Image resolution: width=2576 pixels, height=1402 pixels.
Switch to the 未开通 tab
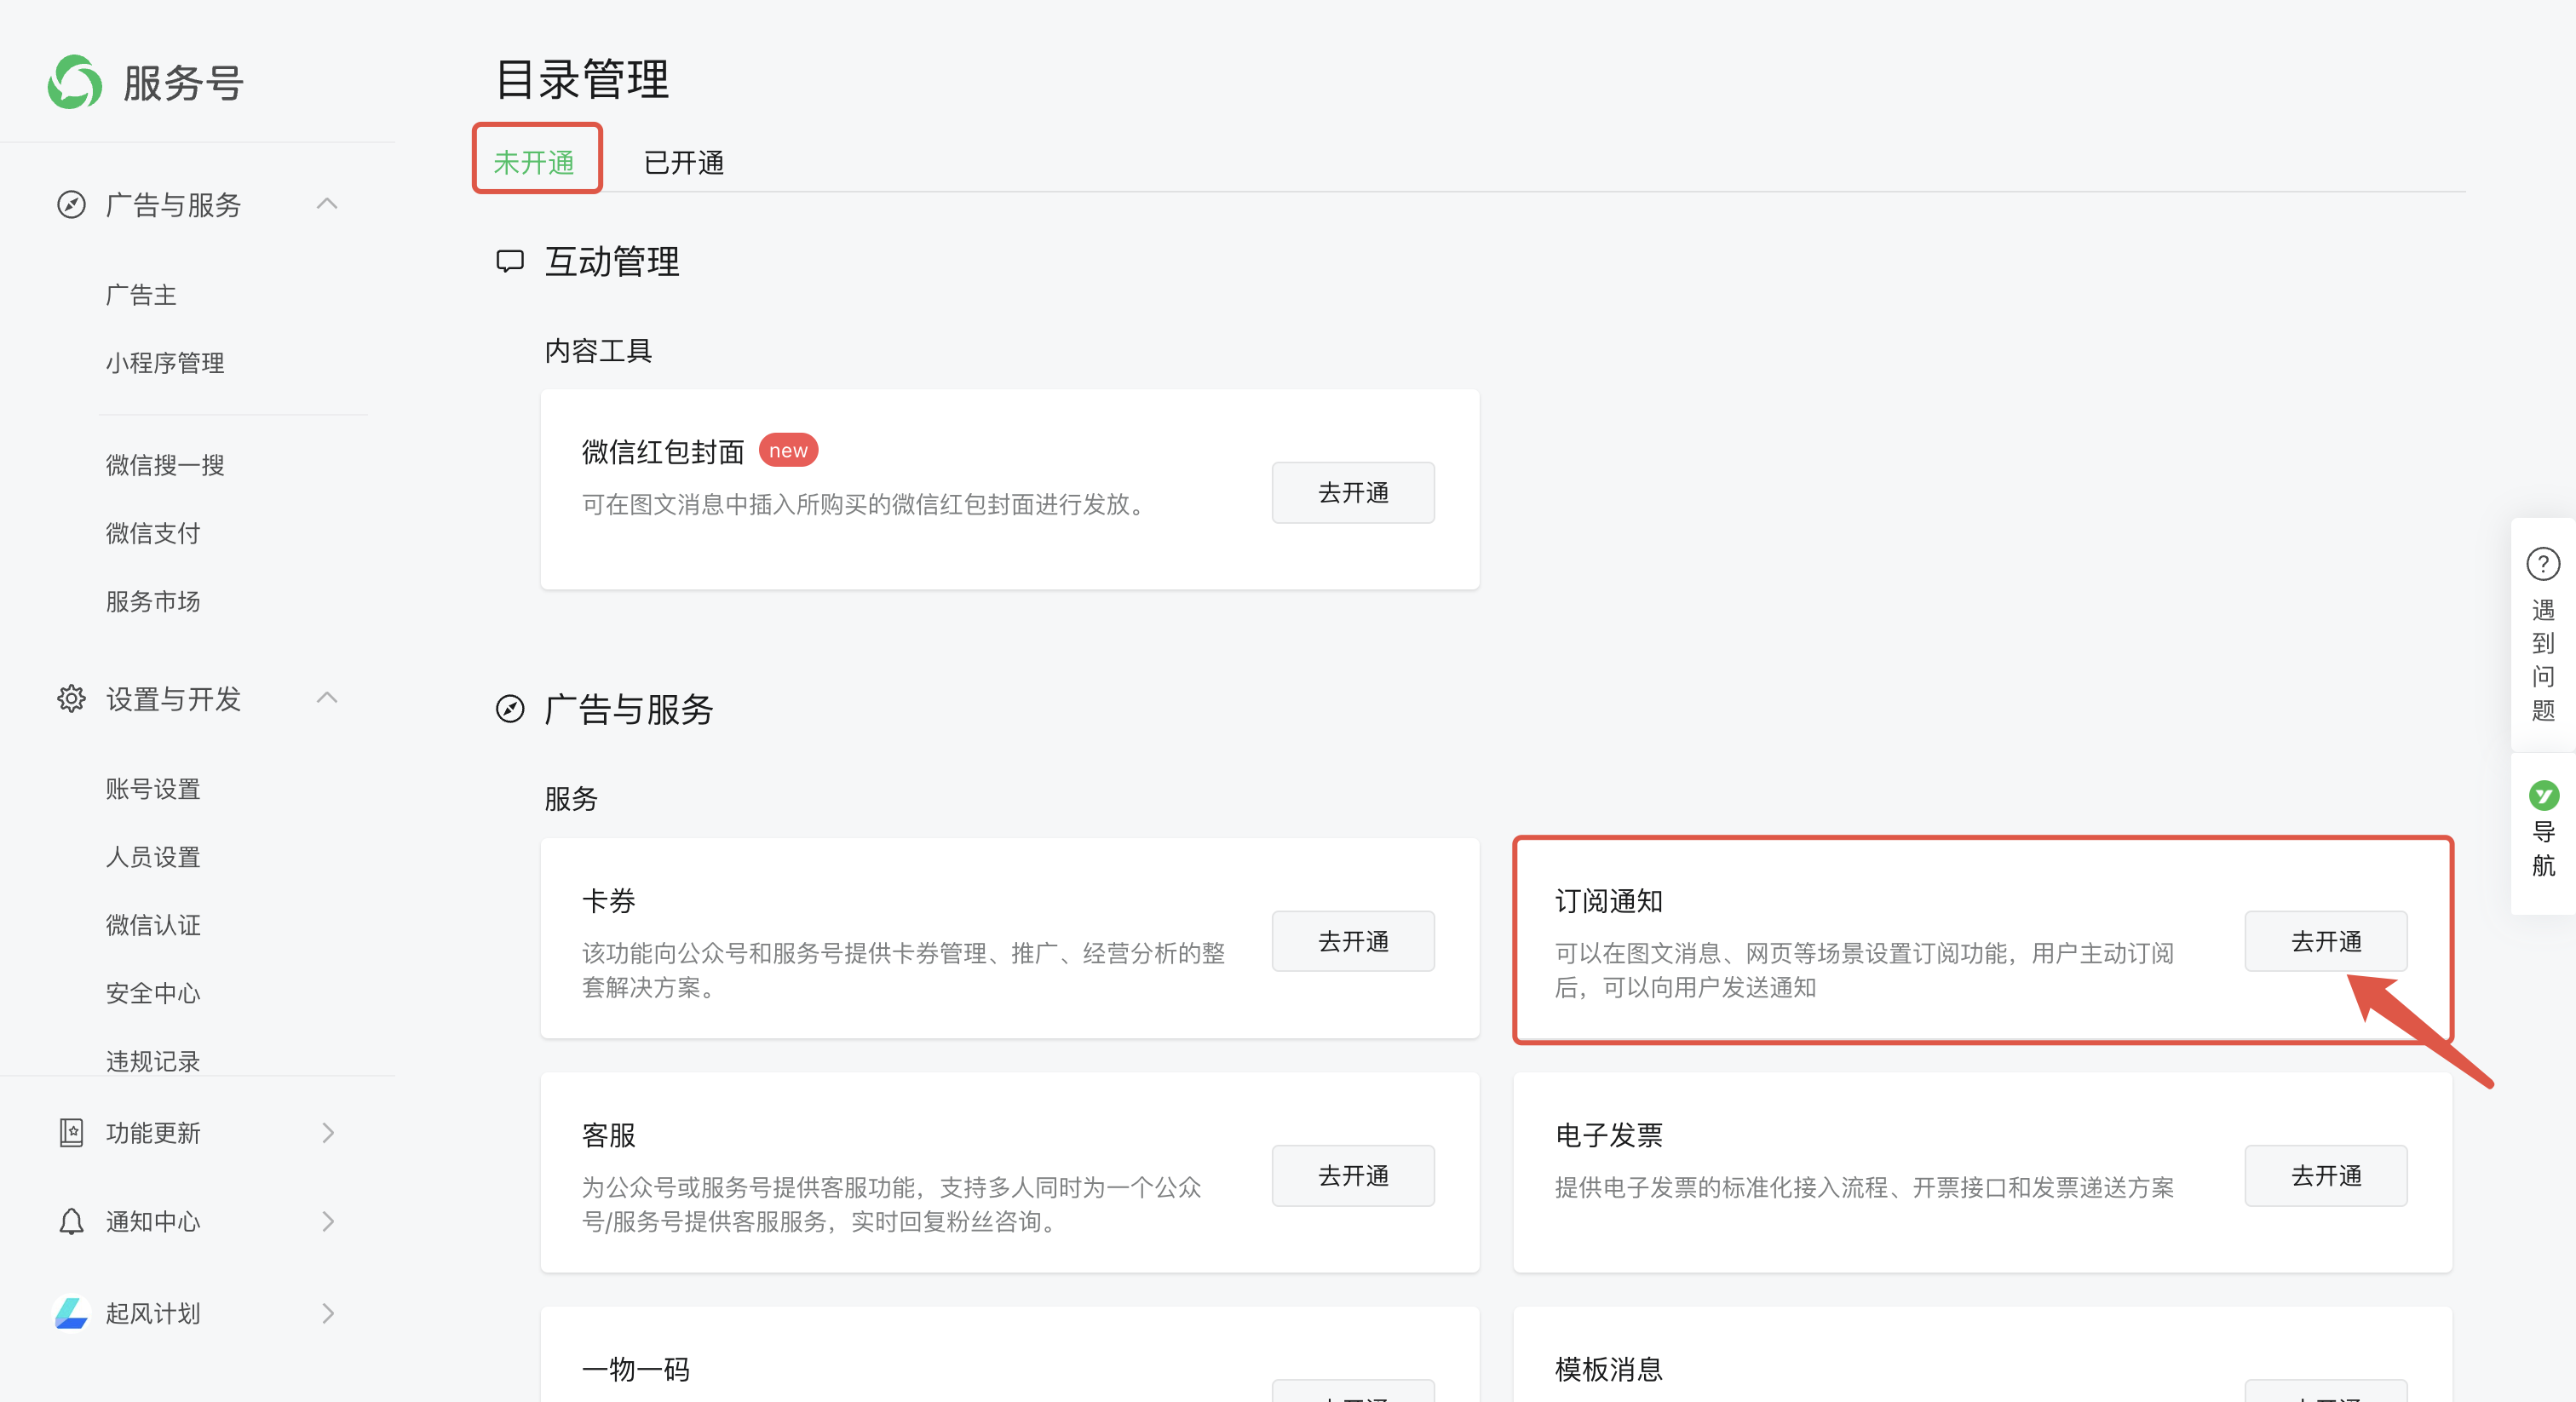point(534,162)
